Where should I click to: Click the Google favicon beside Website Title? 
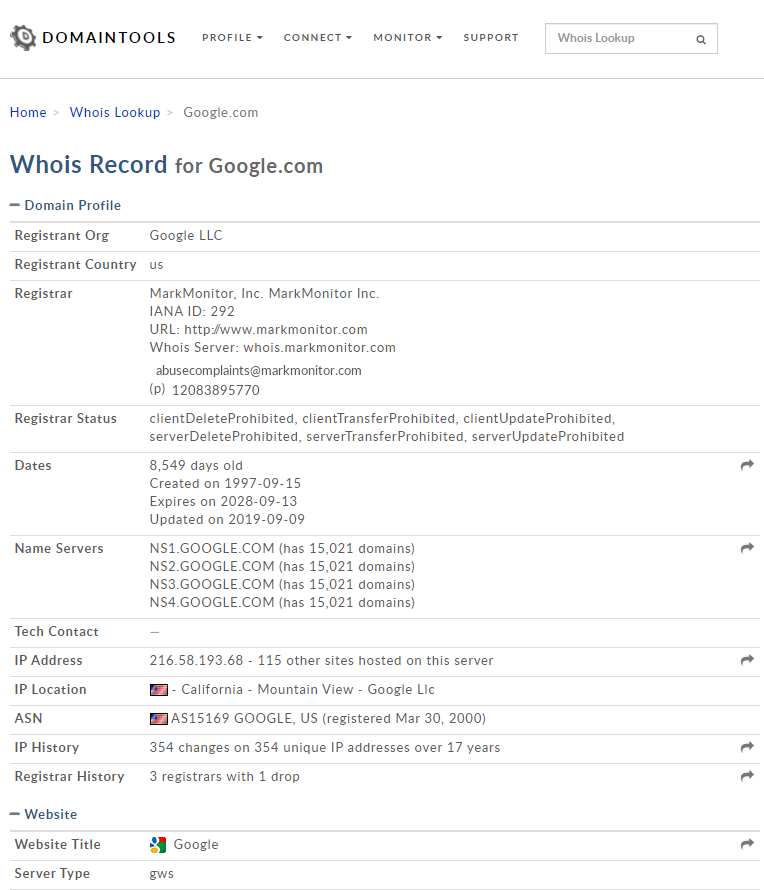pos(158,845)
